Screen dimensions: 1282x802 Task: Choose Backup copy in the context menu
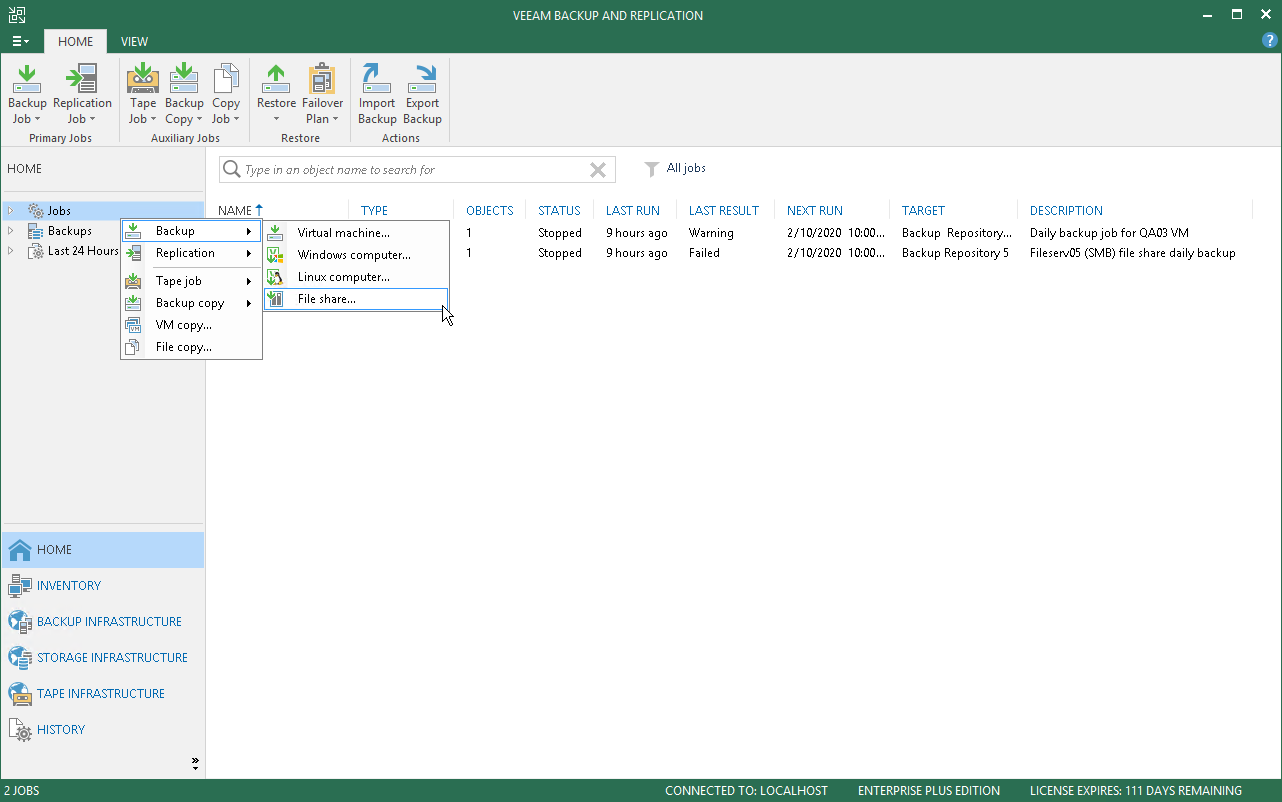[x=191, y=303]
